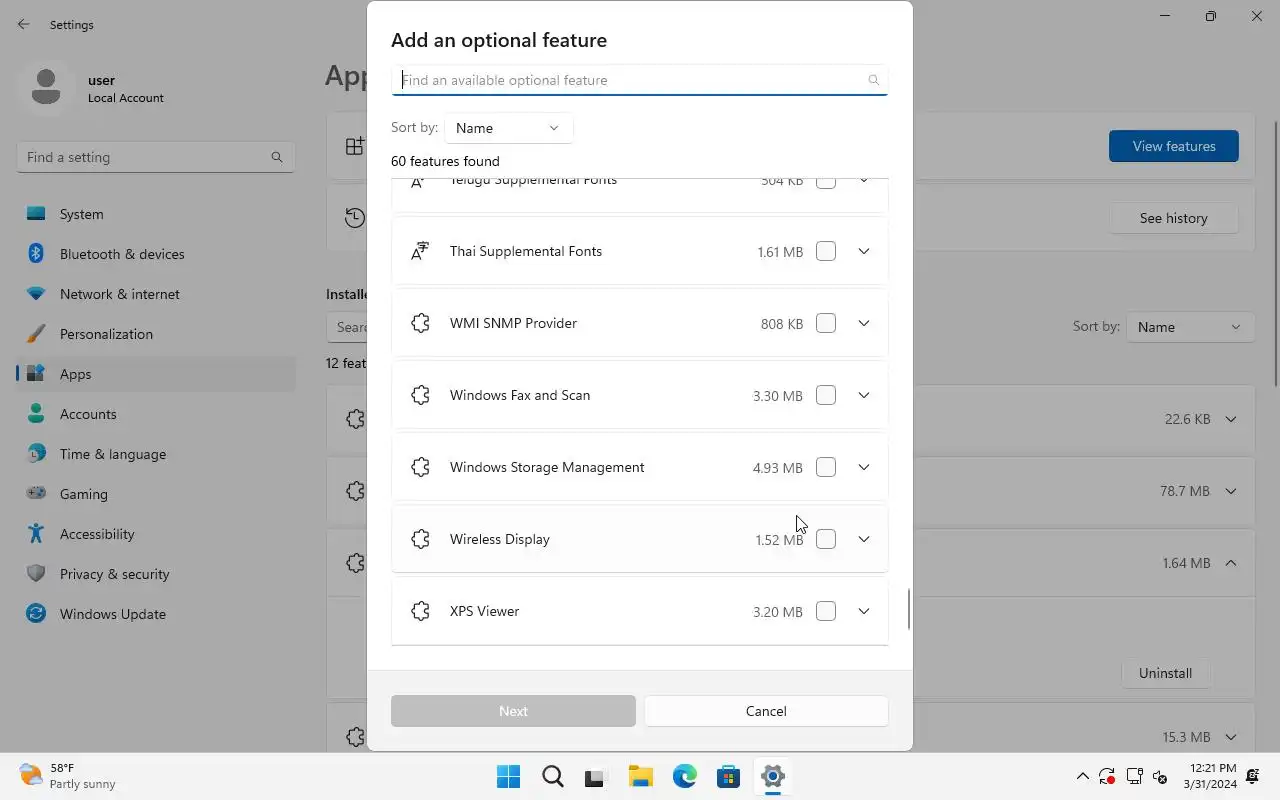Open the clock and date on the taskbar
The width and height of the screenshot is (1280, 800).
coord(1213,776)
